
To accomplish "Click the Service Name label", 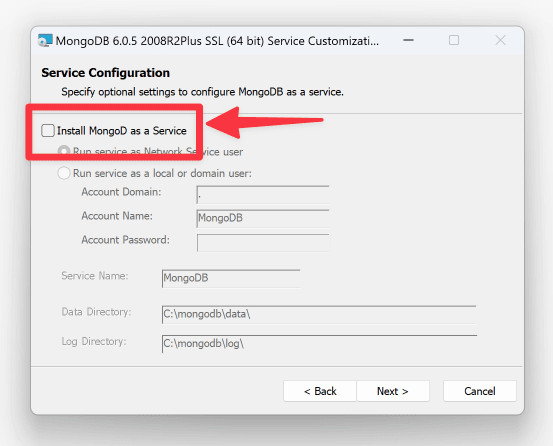I will tap(95, 276).
